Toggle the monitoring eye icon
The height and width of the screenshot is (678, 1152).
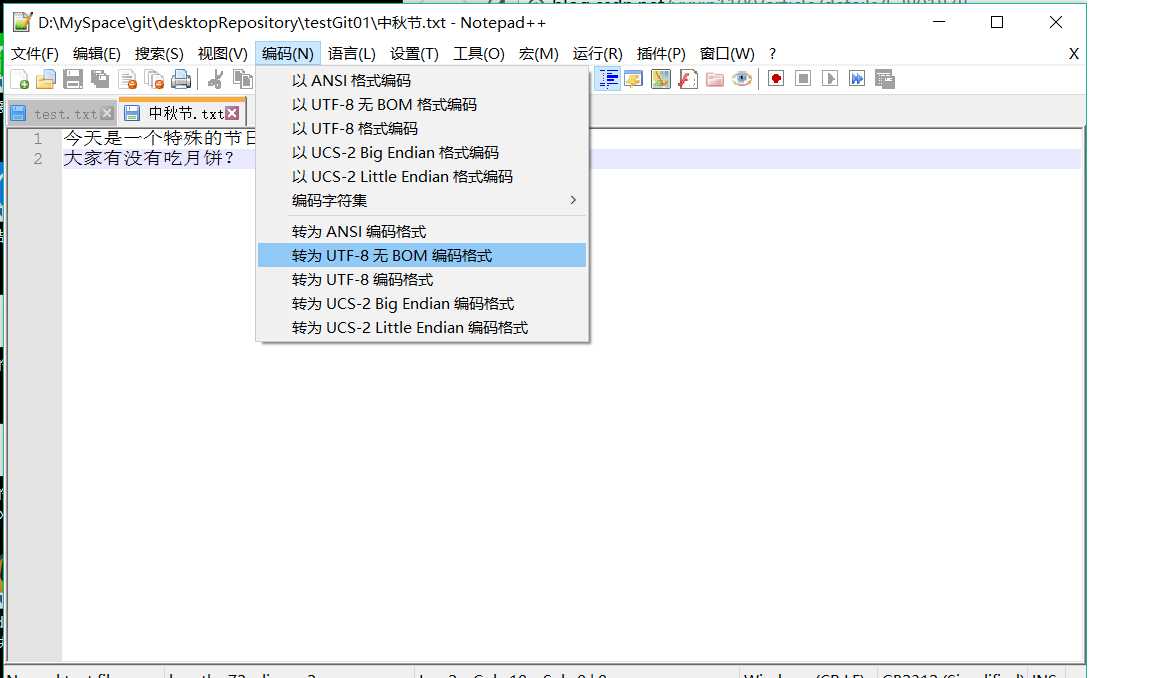pyautogui.click(x=742, y=79)
